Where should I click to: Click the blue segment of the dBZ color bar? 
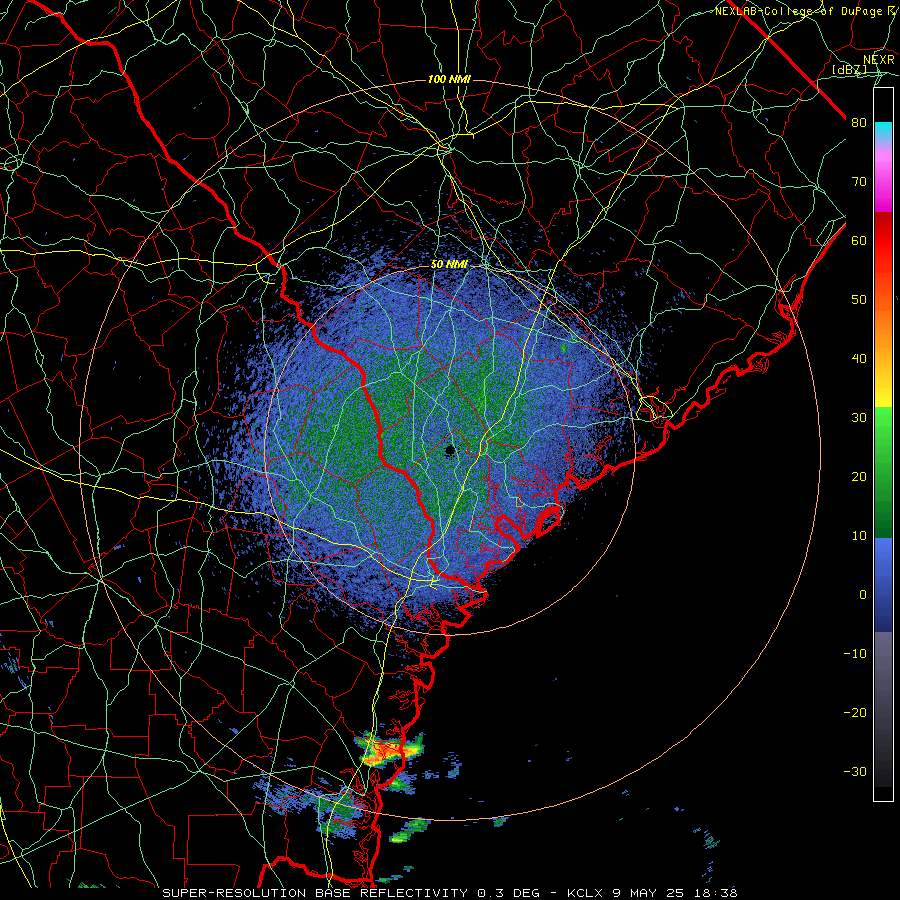pyautogui.click(x=883, y=585)
